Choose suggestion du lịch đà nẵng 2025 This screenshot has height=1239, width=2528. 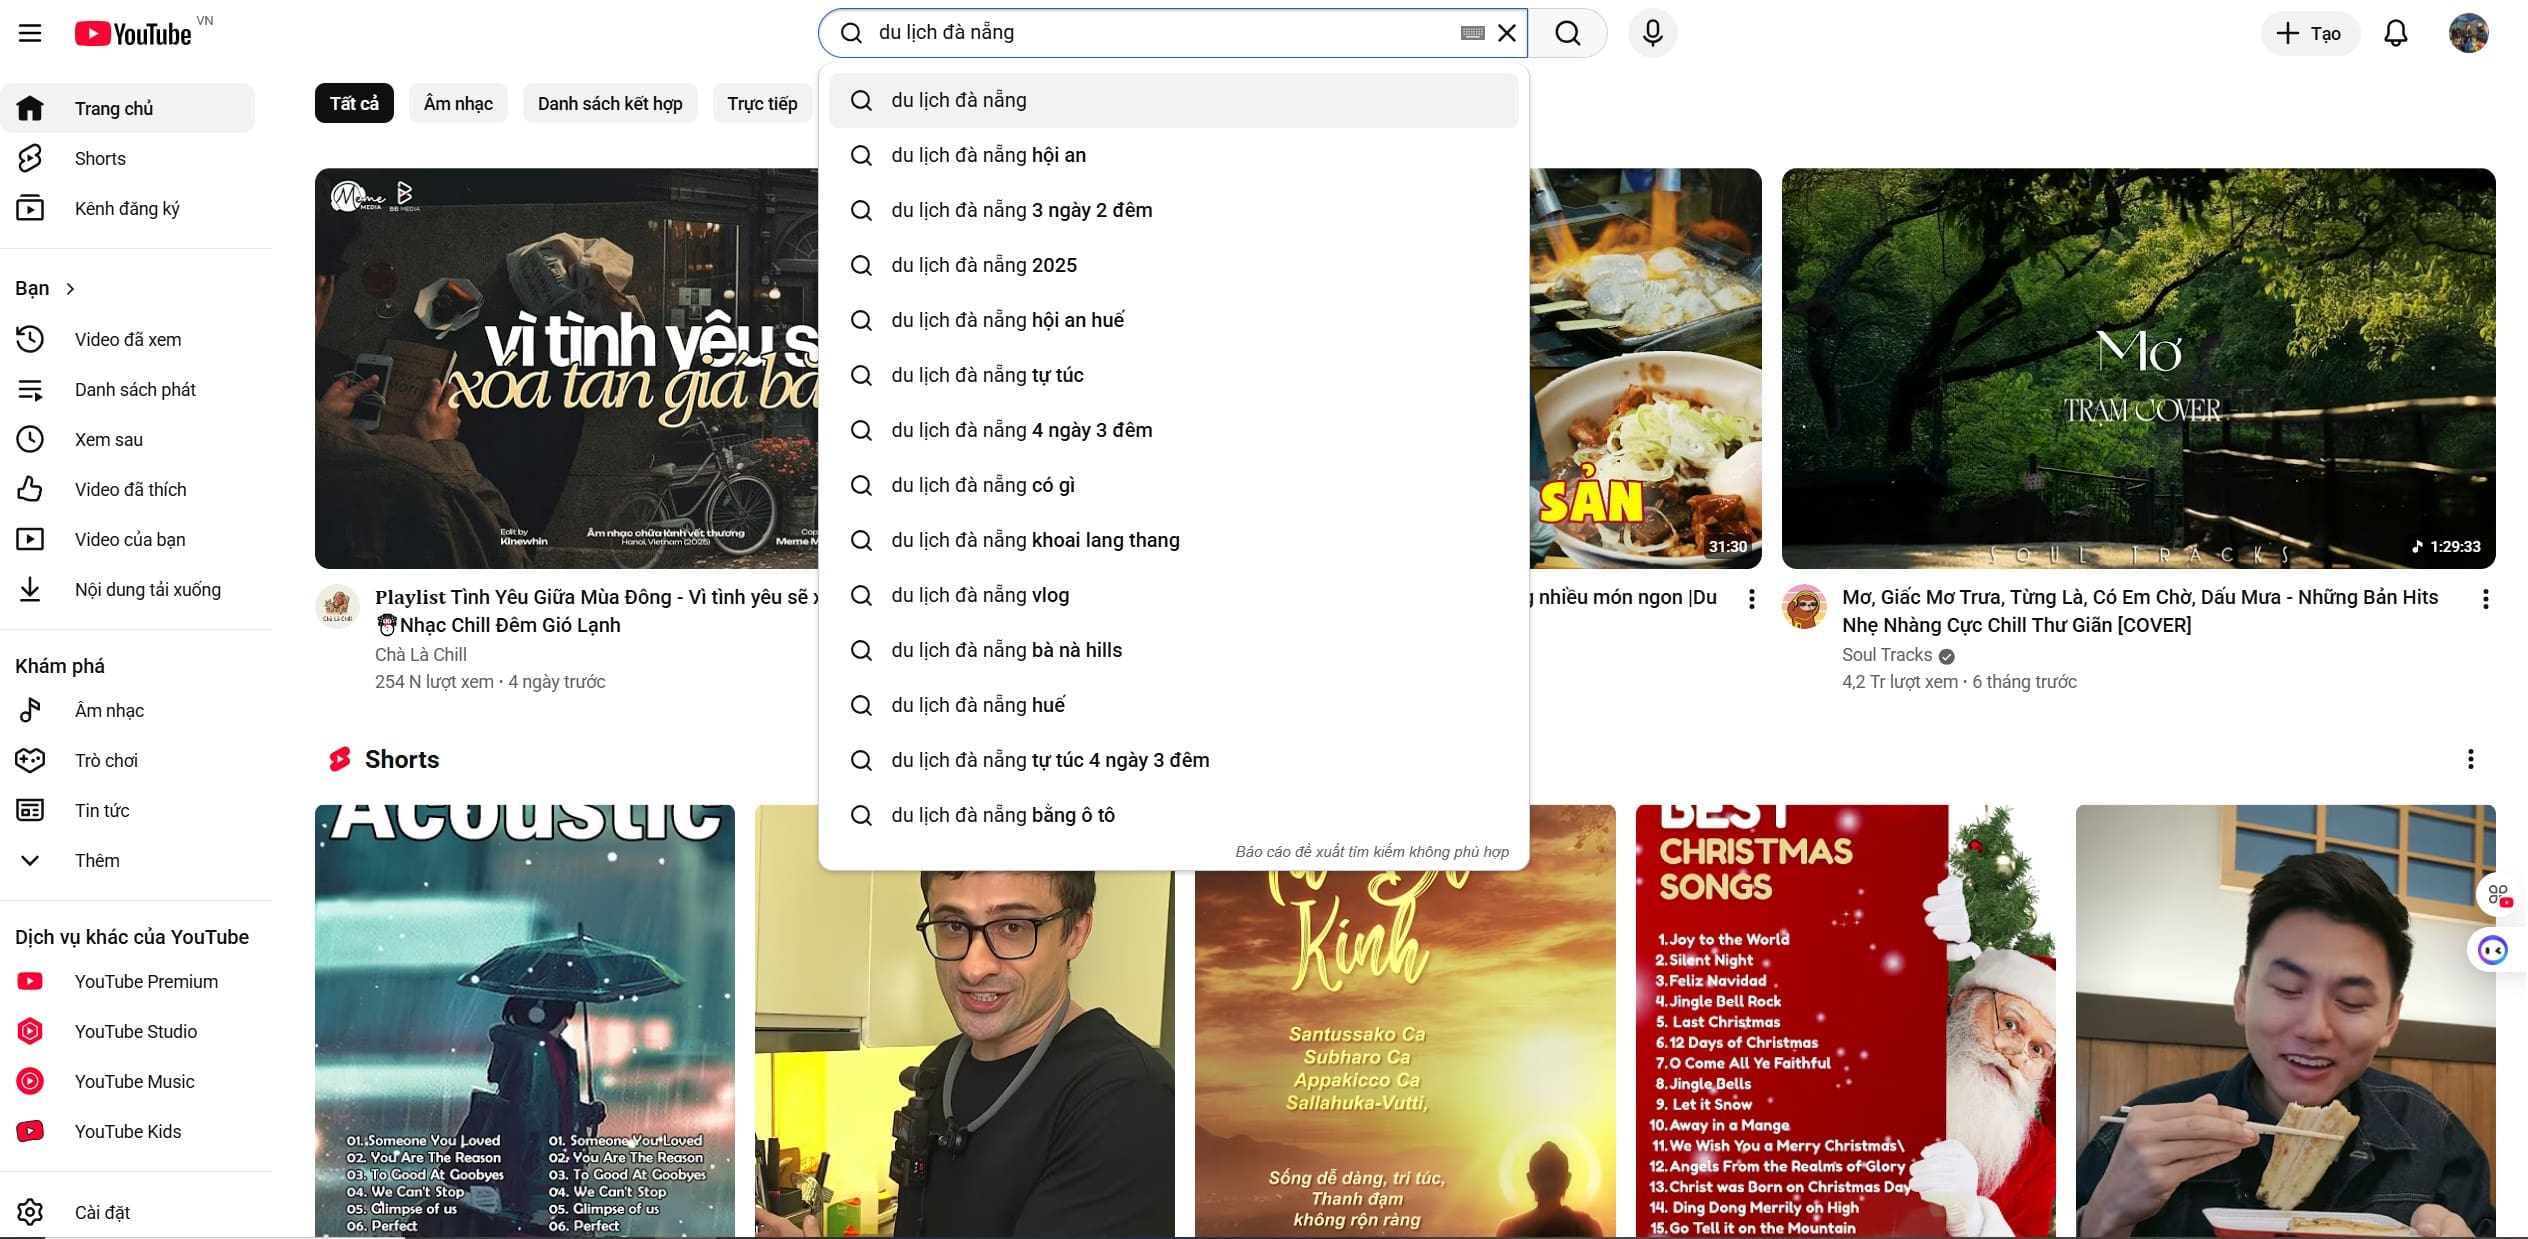coord(1173,265)
